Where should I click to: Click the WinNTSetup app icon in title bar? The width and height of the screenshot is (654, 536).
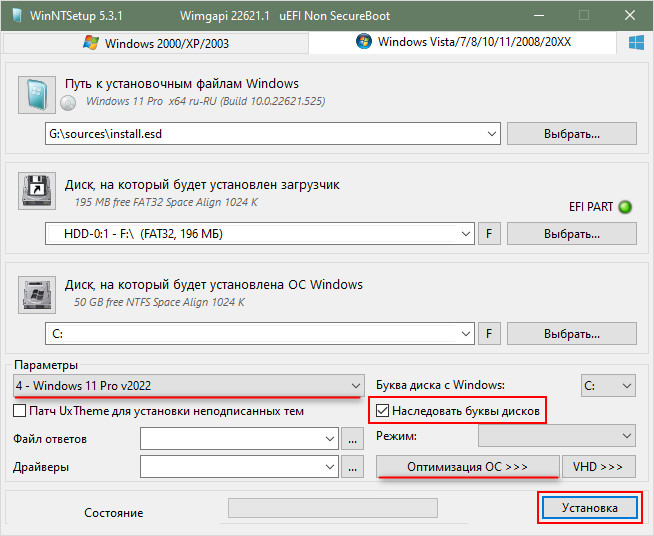(x=17, y=16)
